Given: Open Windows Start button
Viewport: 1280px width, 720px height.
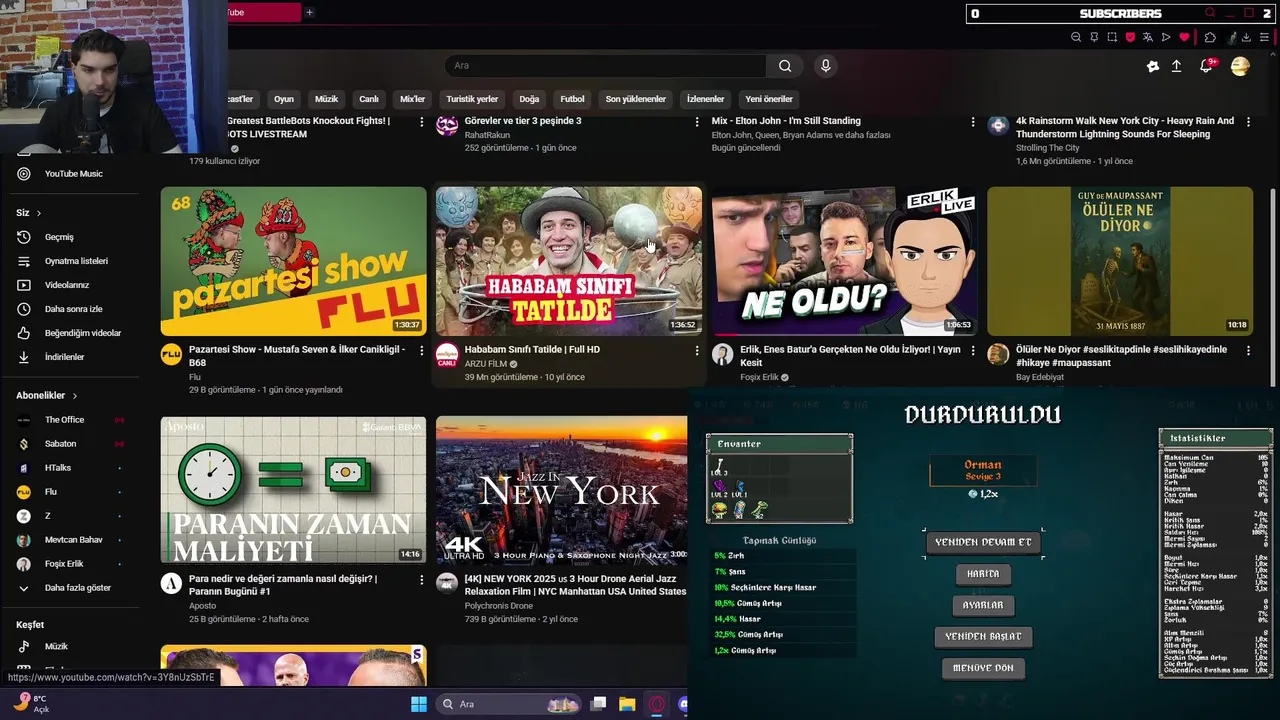Looking at the screenshot, I should [x=419, y=704].
